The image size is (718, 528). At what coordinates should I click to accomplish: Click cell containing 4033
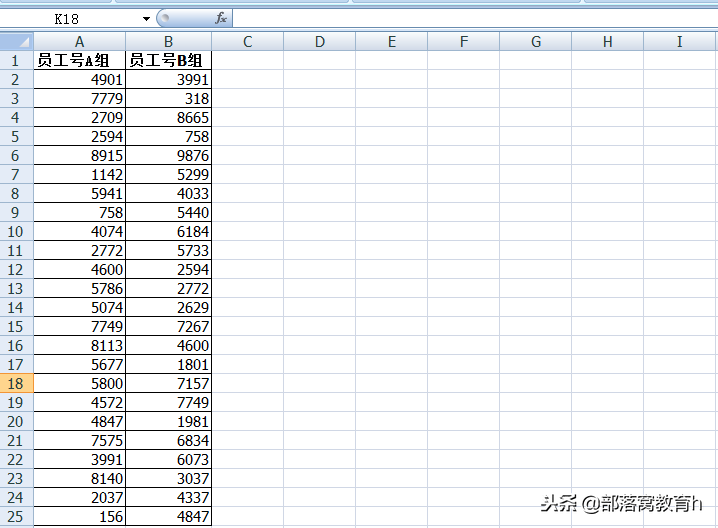169,193
